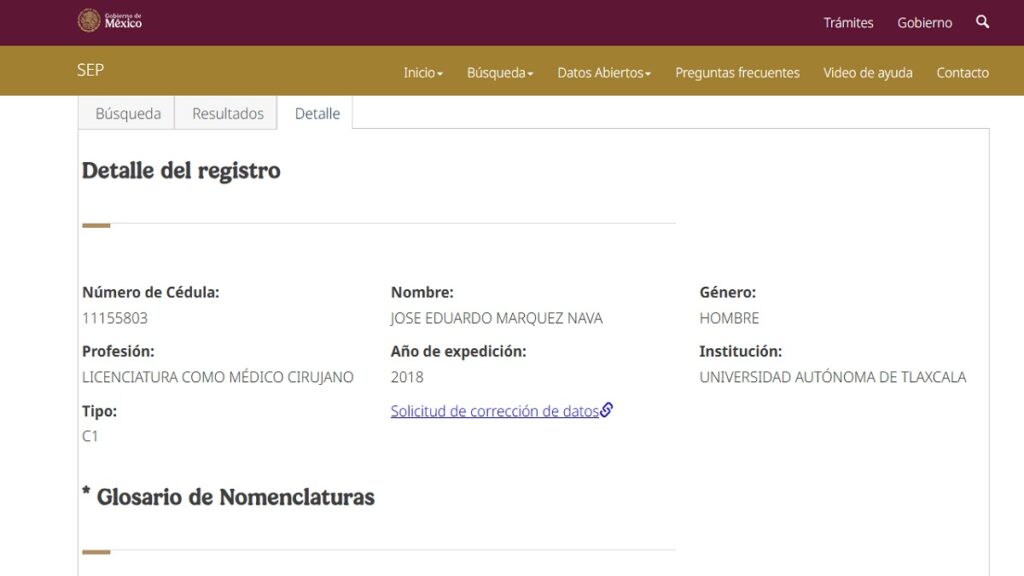Click the SEP brand link
1024x576 pixels.
pos(90,70)
